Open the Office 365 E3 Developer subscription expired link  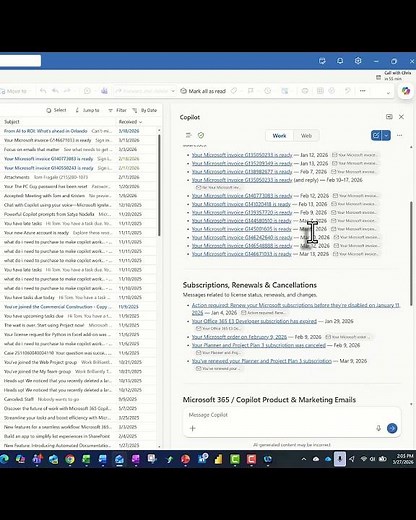[x=254, y=321]
